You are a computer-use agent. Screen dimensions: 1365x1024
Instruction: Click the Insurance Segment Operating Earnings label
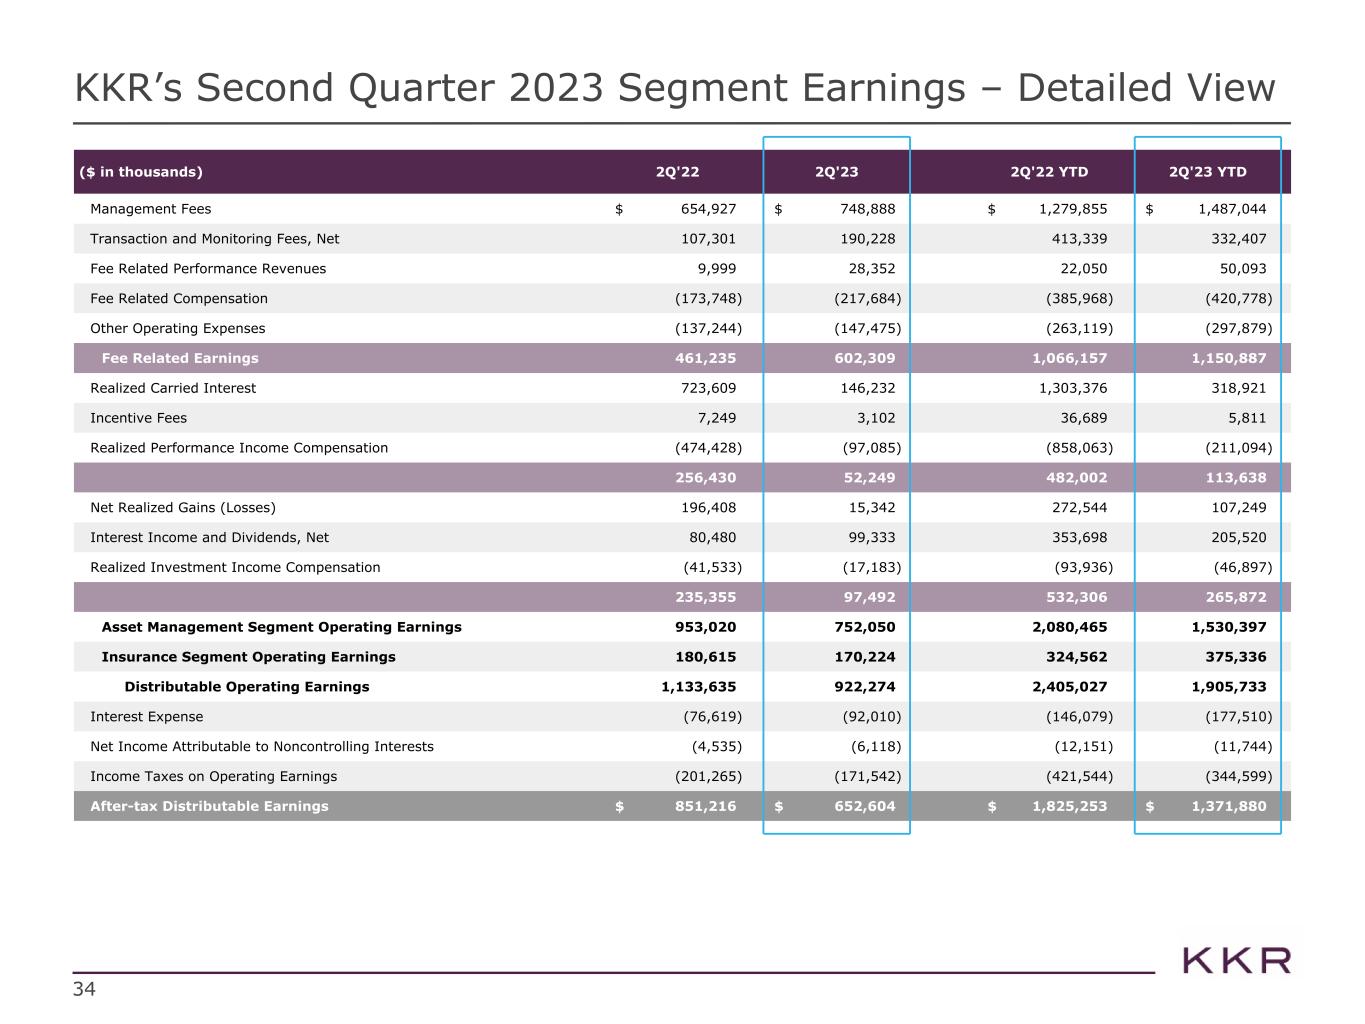(248, 657)
